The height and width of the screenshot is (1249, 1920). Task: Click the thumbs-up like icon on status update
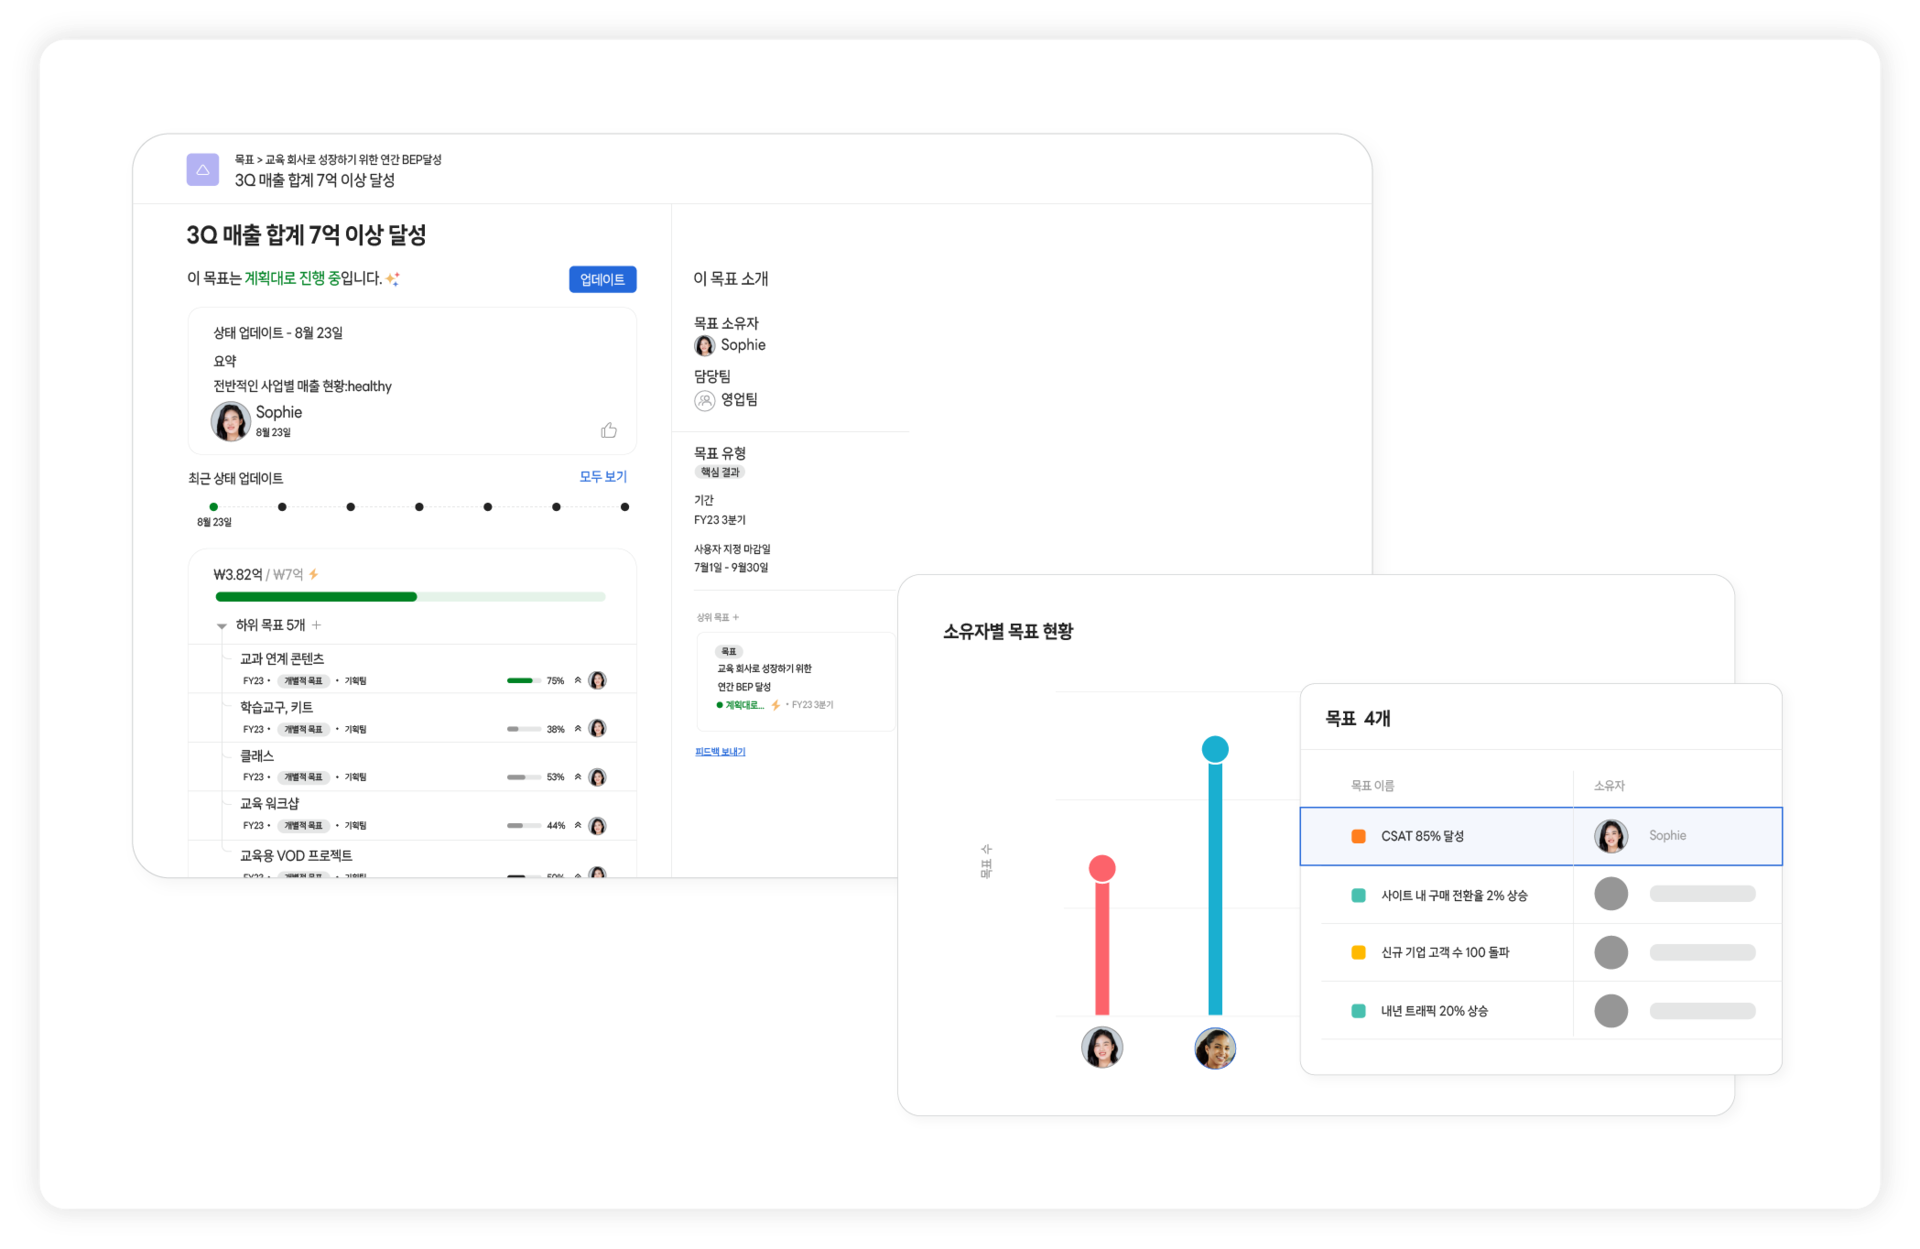pos(608,431)
